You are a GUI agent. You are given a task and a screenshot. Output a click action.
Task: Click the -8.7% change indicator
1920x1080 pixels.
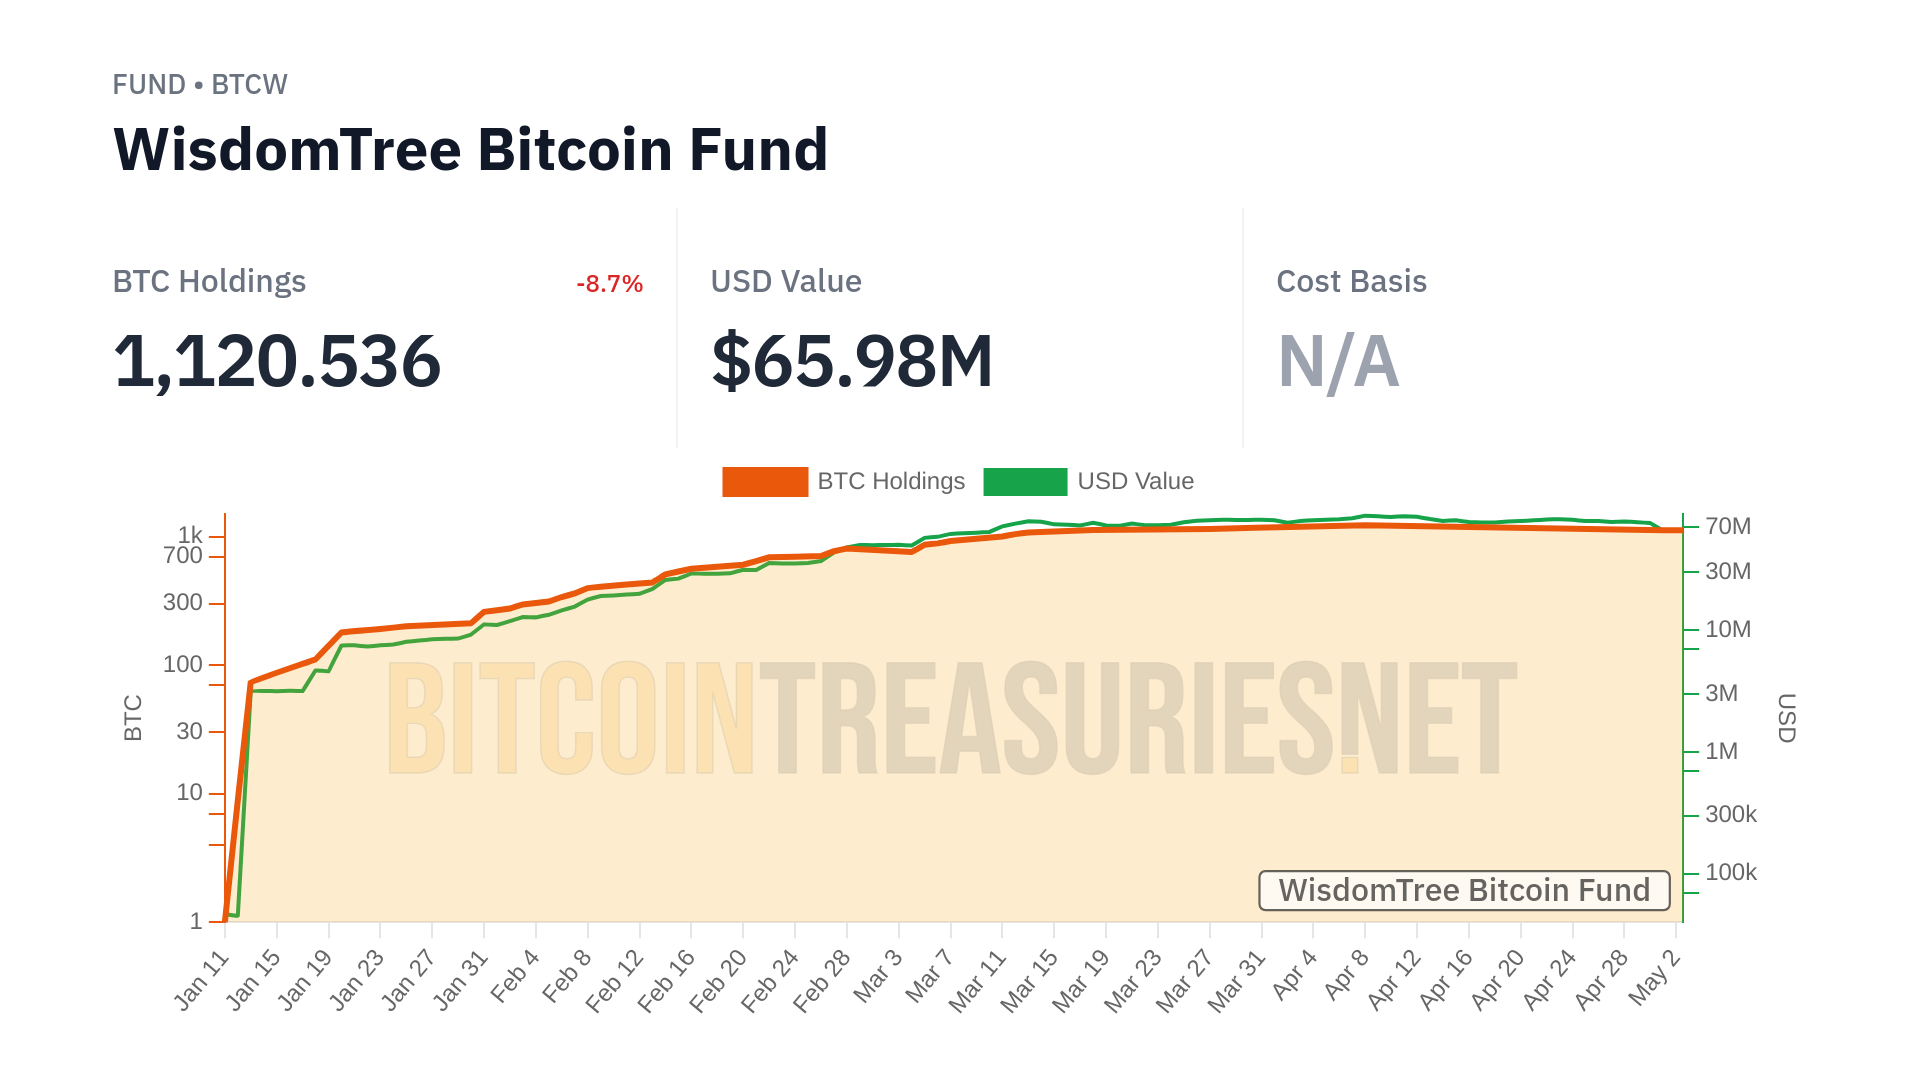(609, 284)
